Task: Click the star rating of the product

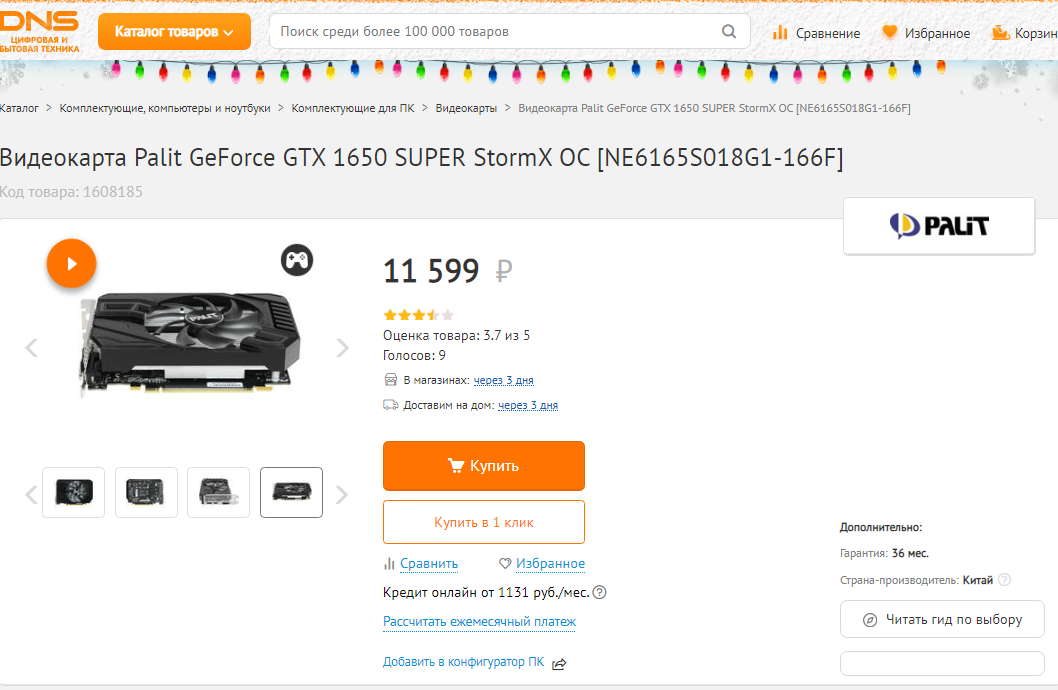Action: pos(418,314)
